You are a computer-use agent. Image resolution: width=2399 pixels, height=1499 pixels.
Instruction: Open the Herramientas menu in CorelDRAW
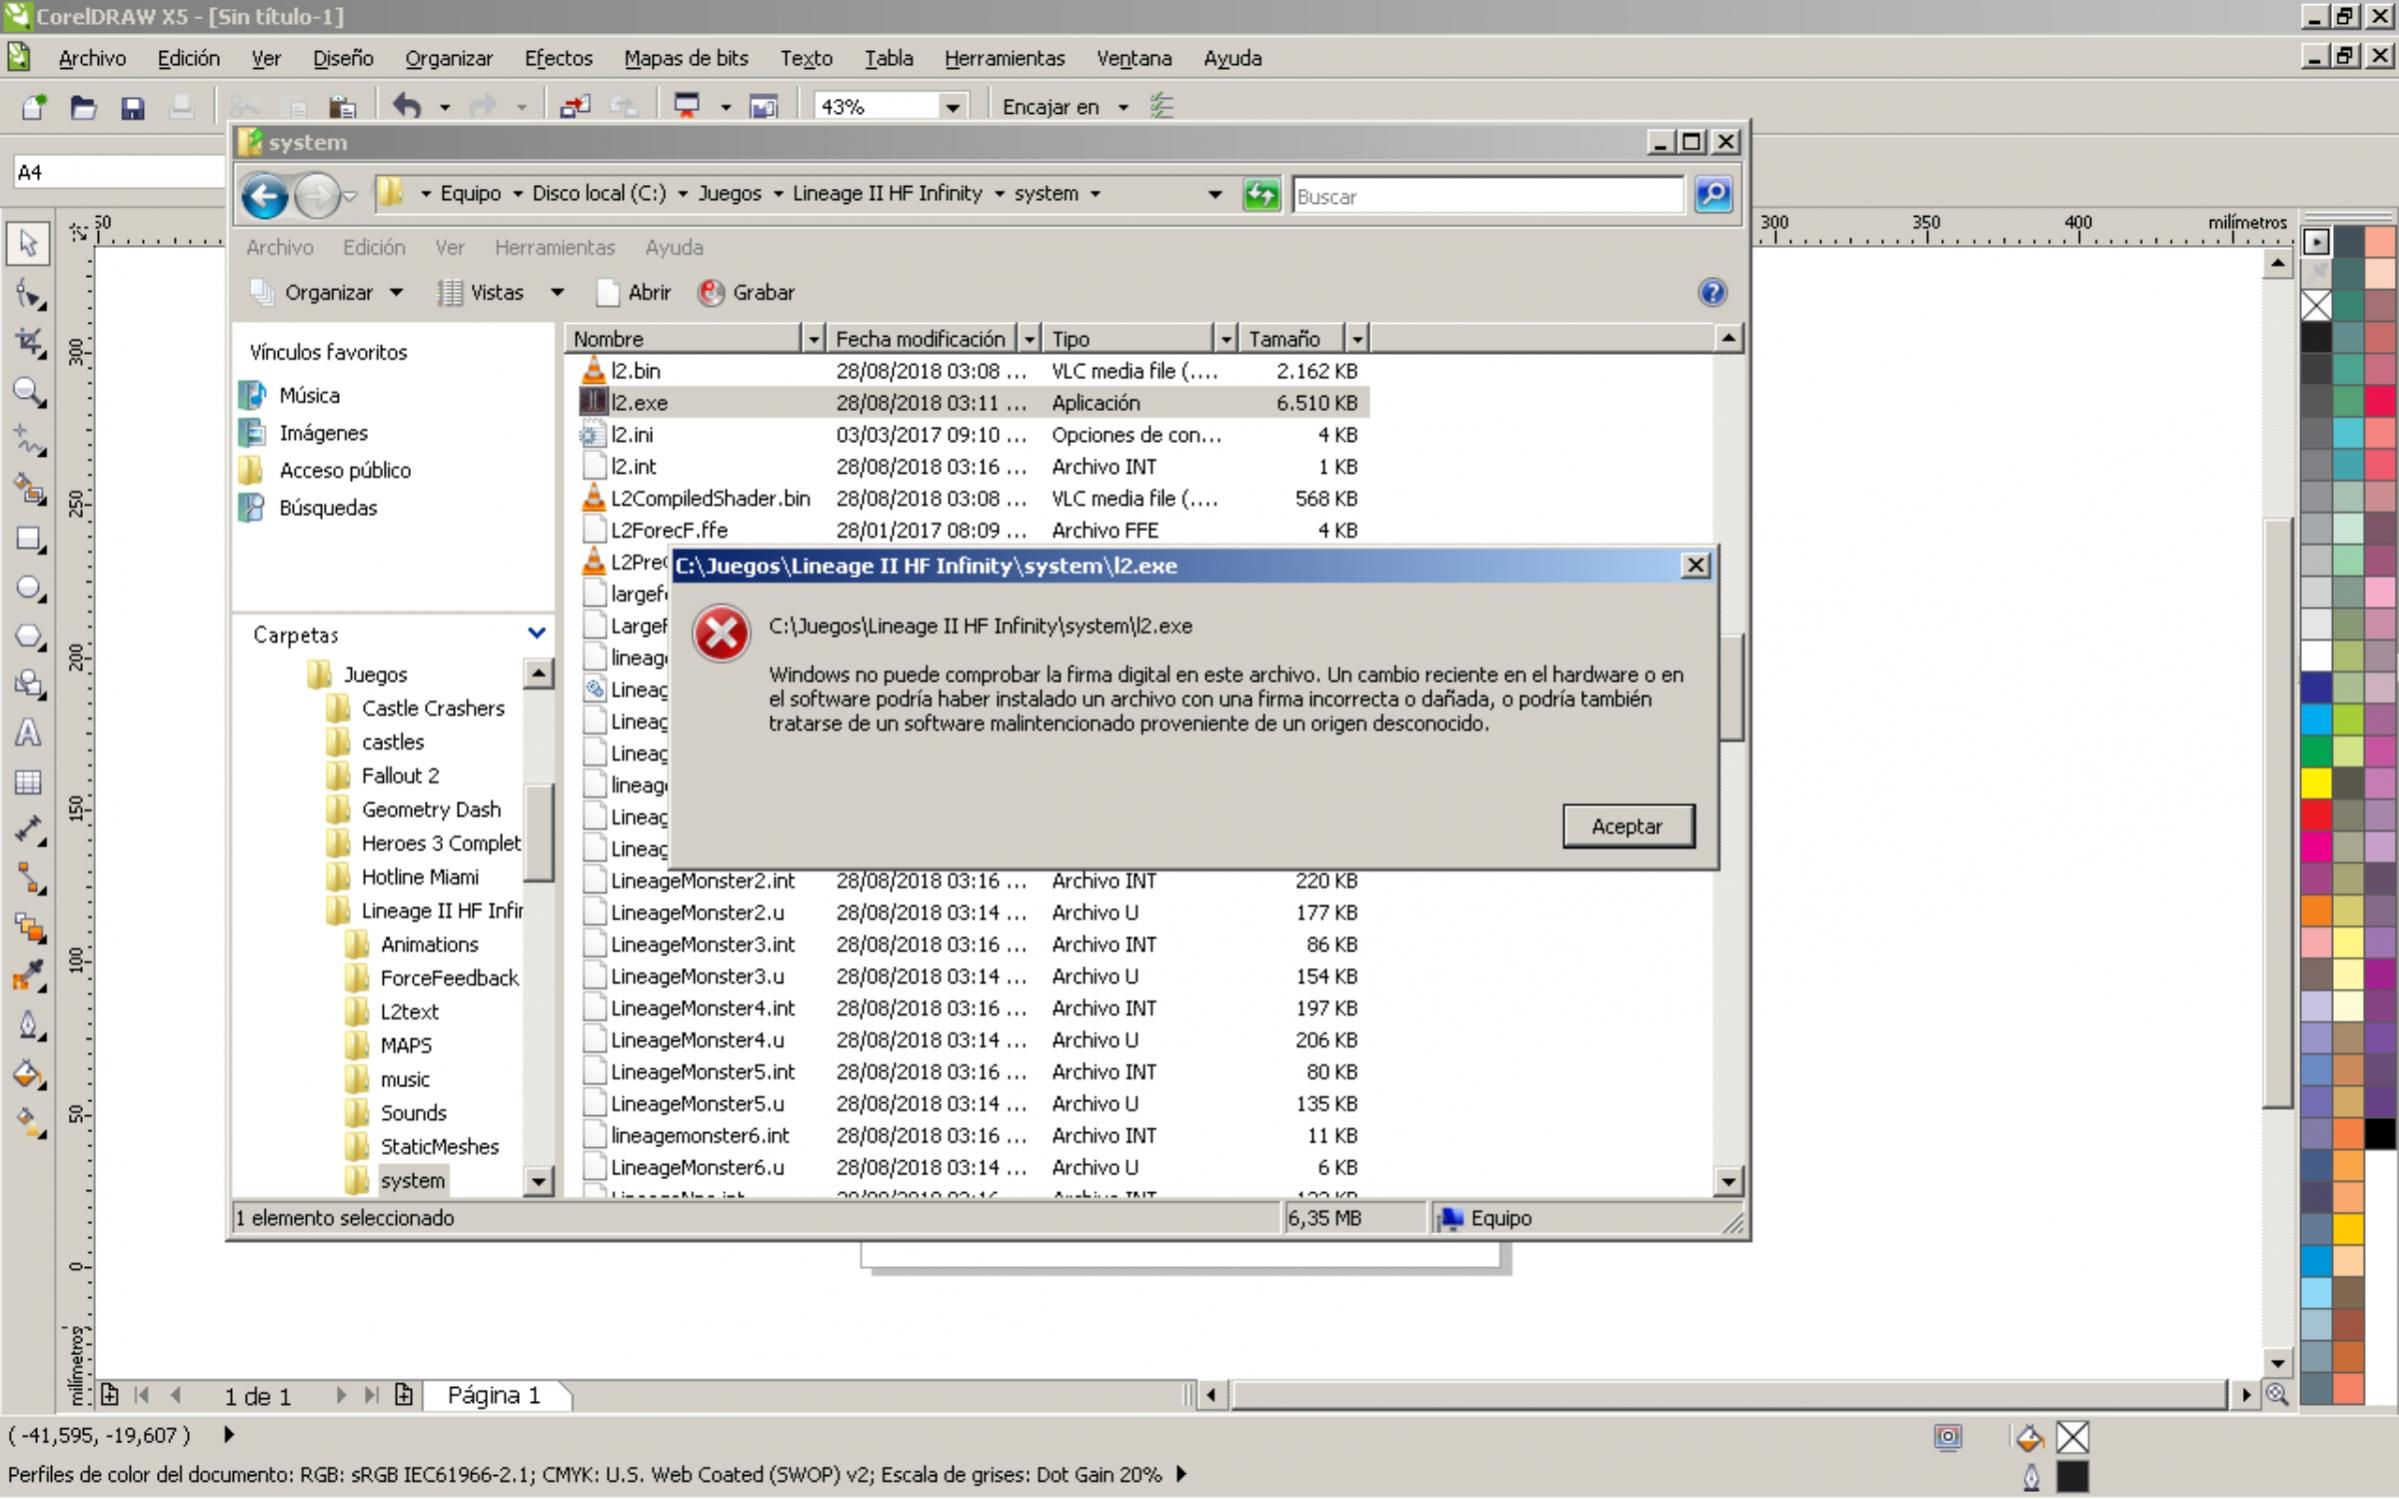click(x=1004, y=58)
